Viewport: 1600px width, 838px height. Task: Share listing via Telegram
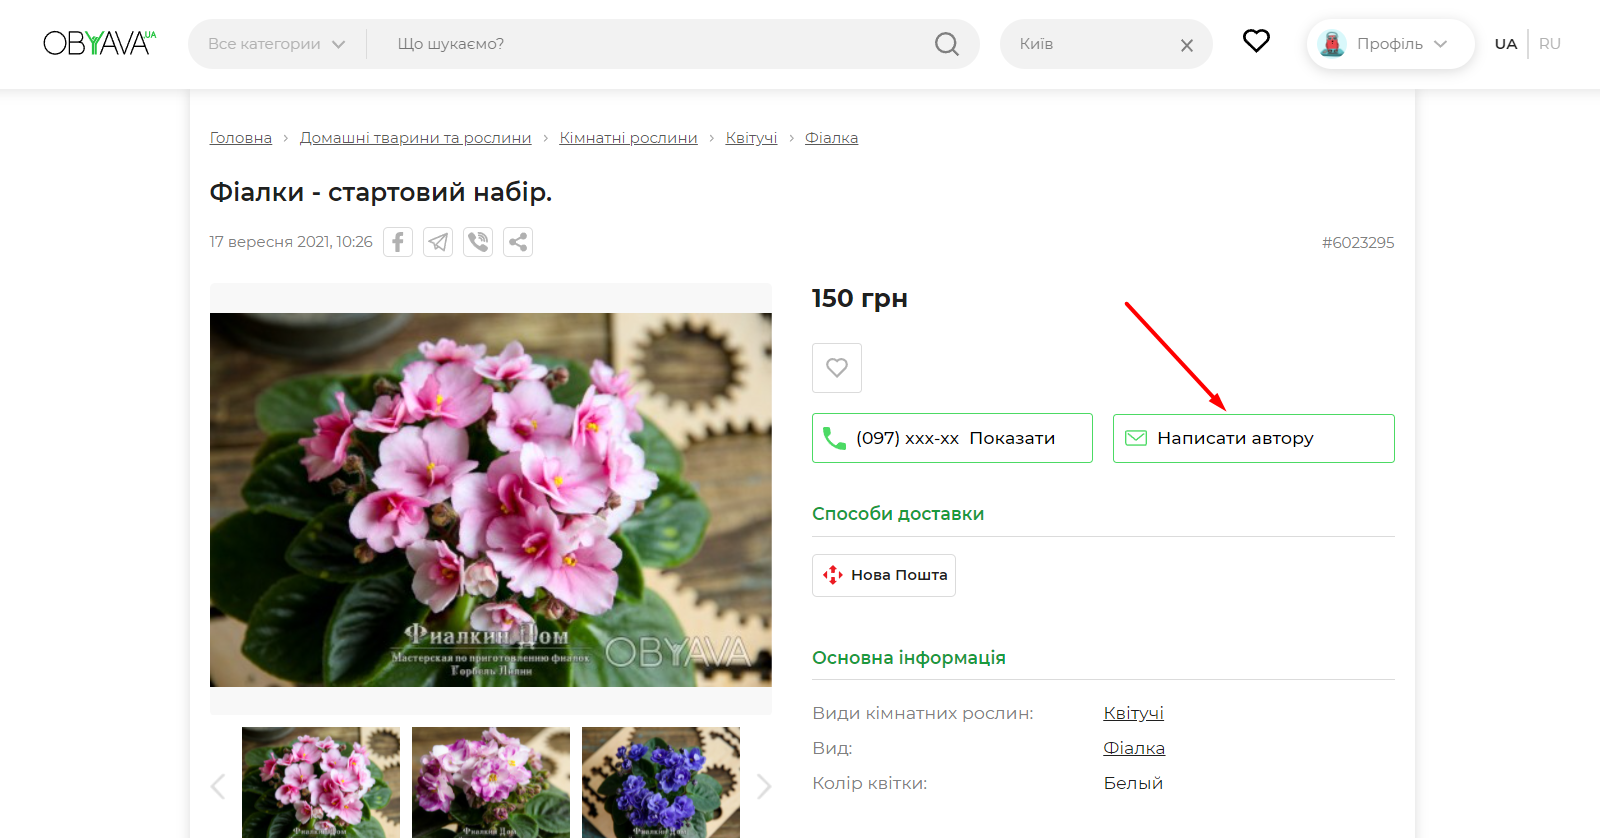tap(438, 242)
